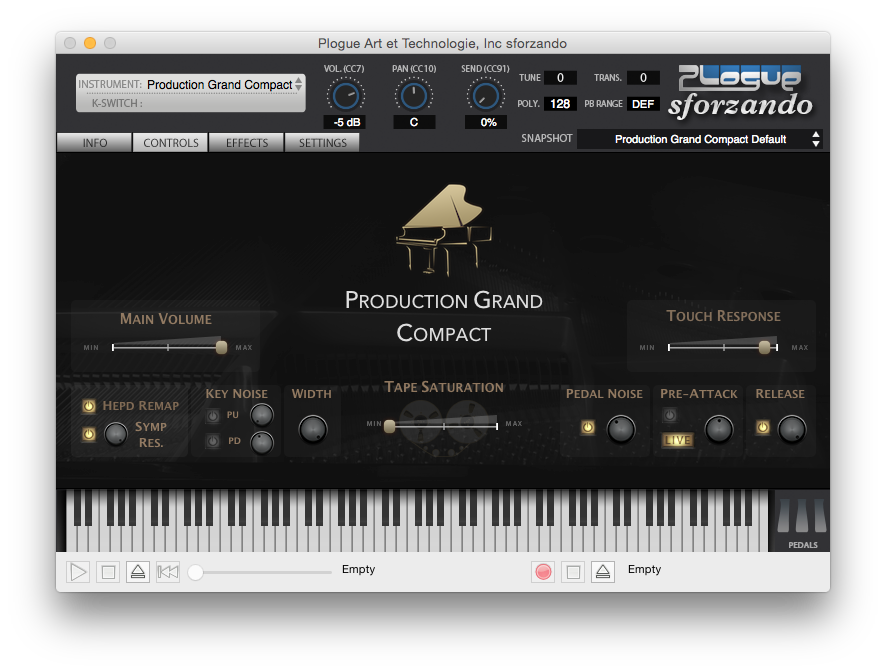This screenshot has width=886, height=672.
Task: Toggle the Pre-Attack LIVE button
Action: coord(677,440)
